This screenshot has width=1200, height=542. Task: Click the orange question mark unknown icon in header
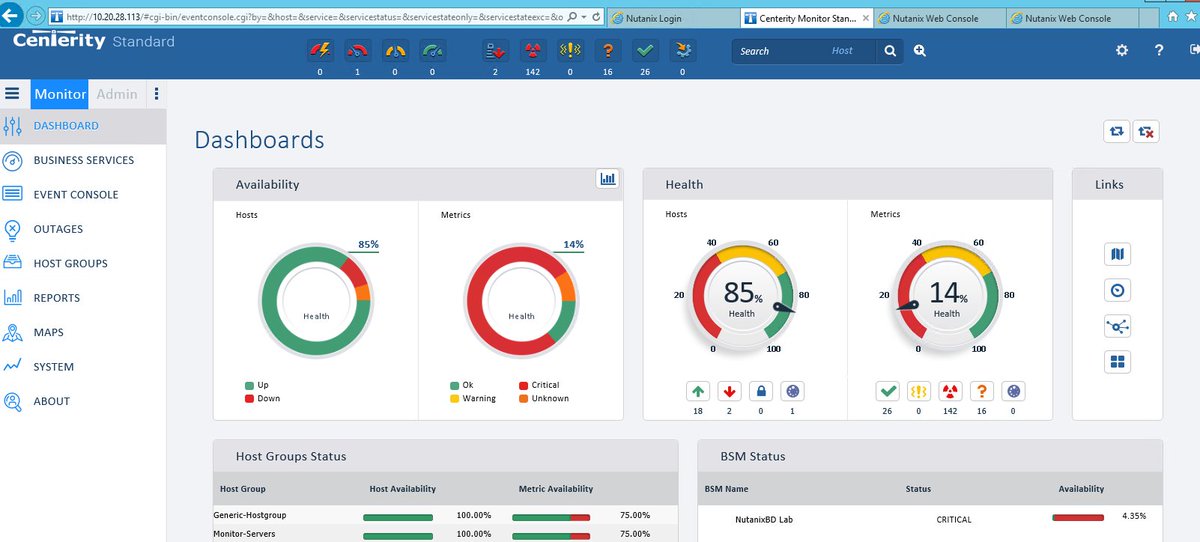(608, 50)
